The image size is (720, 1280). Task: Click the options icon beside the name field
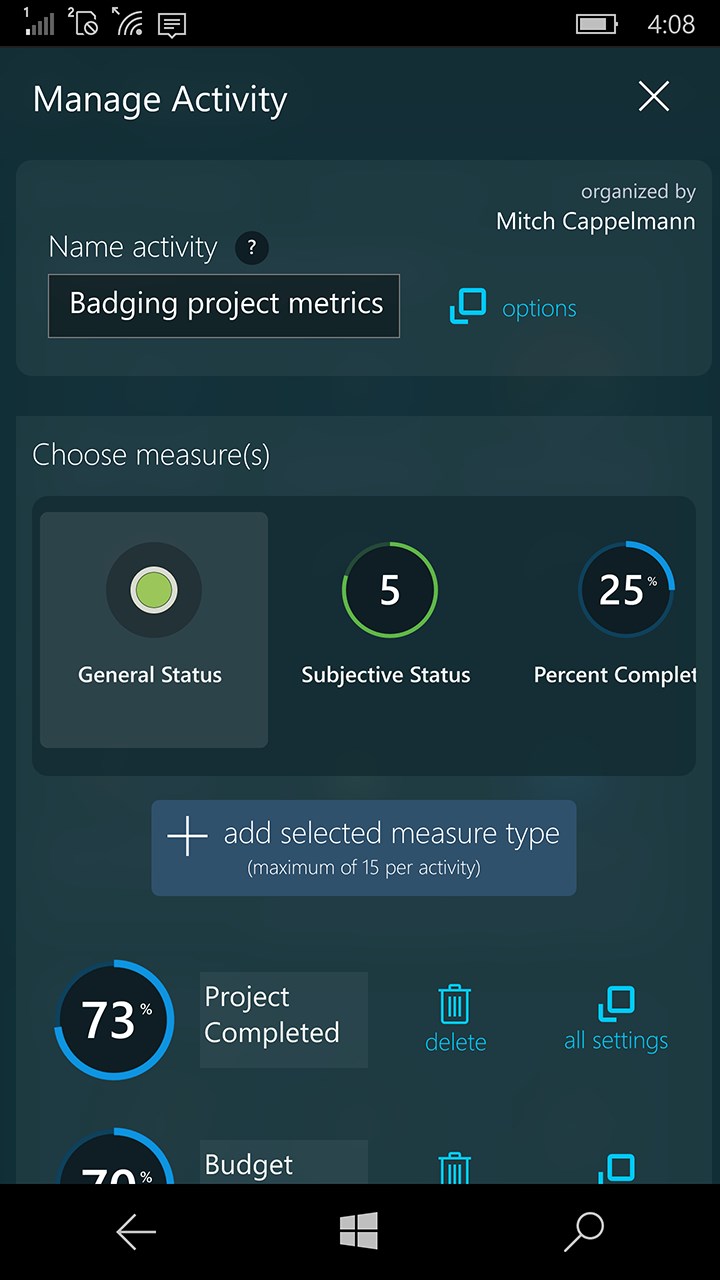point(468,308)
